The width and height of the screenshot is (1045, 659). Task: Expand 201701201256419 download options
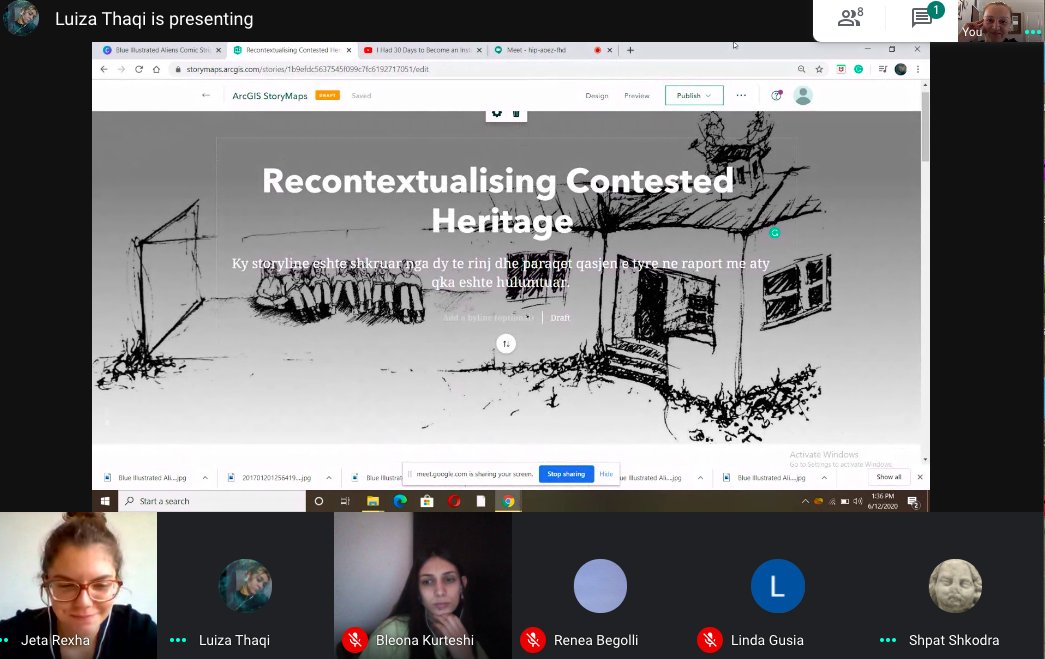click(329, 478)
